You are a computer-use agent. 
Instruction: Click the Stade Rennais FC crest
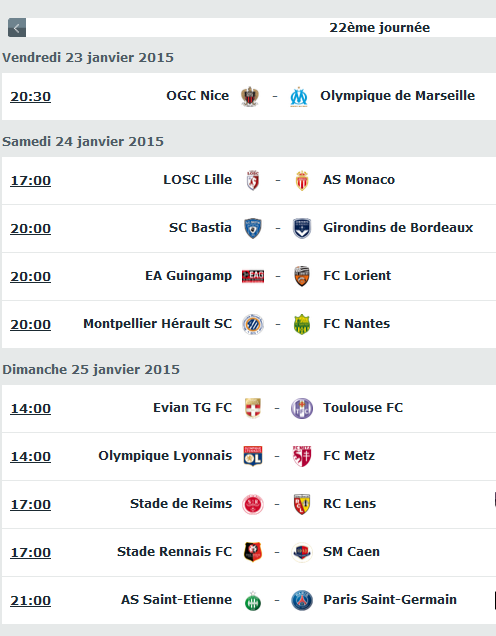pos(253,552)
